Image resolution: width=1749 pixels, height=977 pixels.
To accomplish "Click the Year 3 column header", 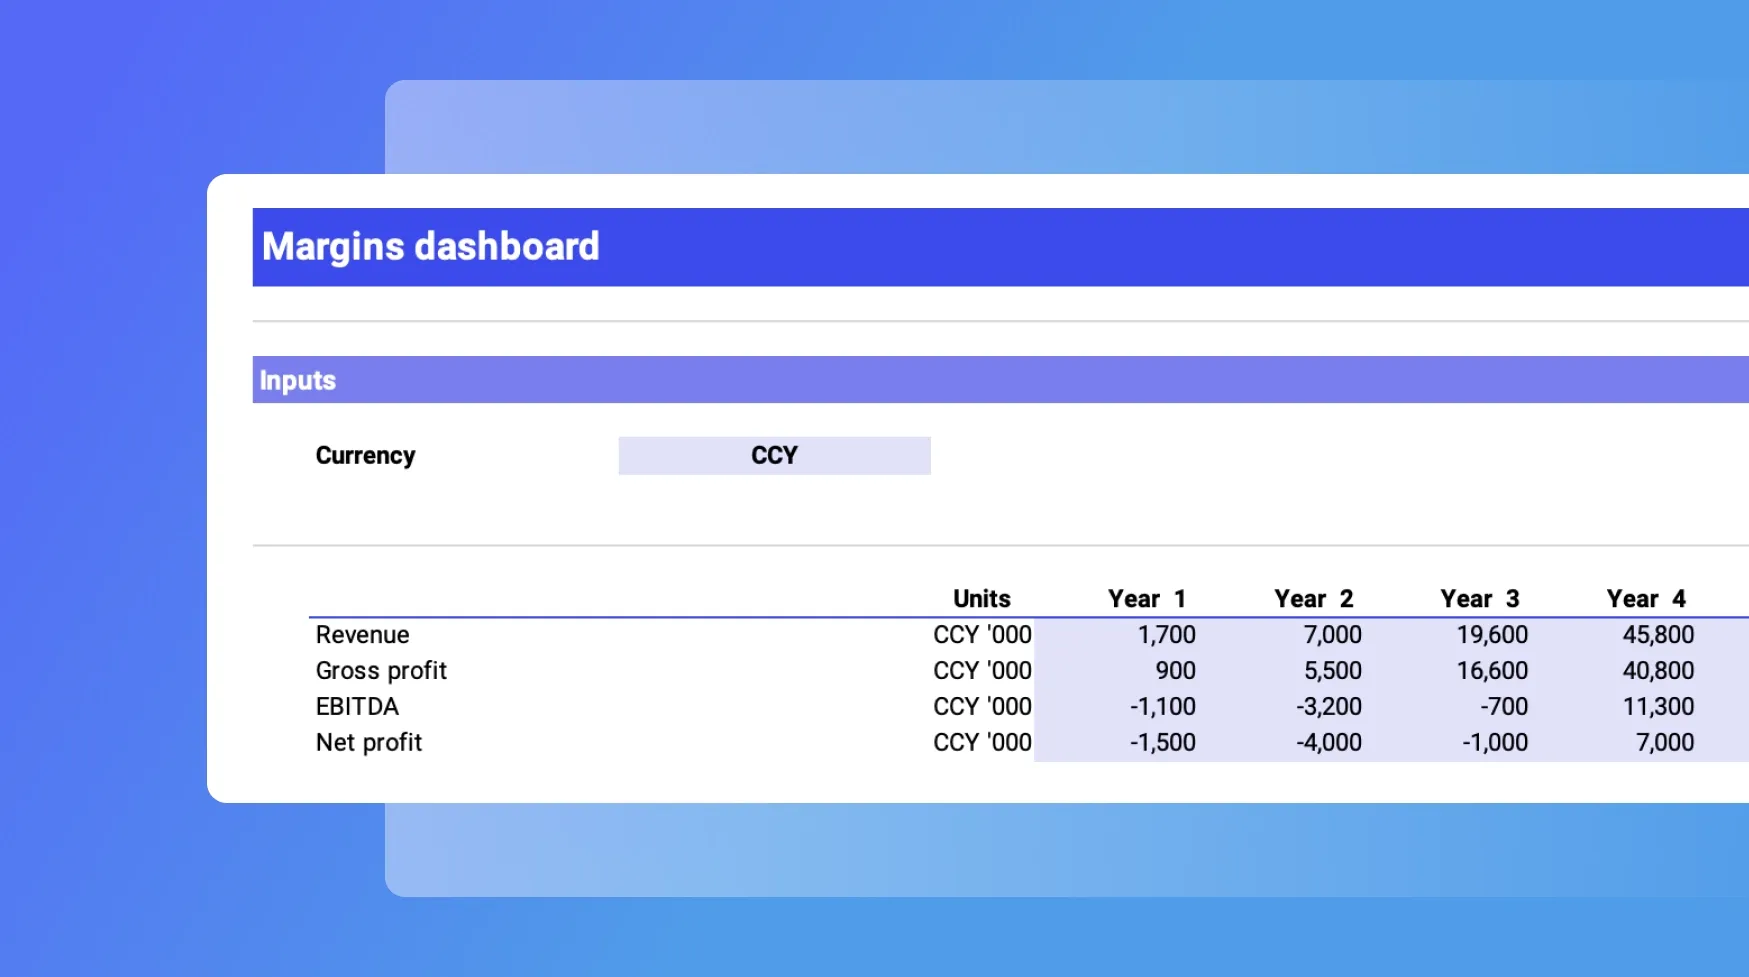I will coord(1479,599).
